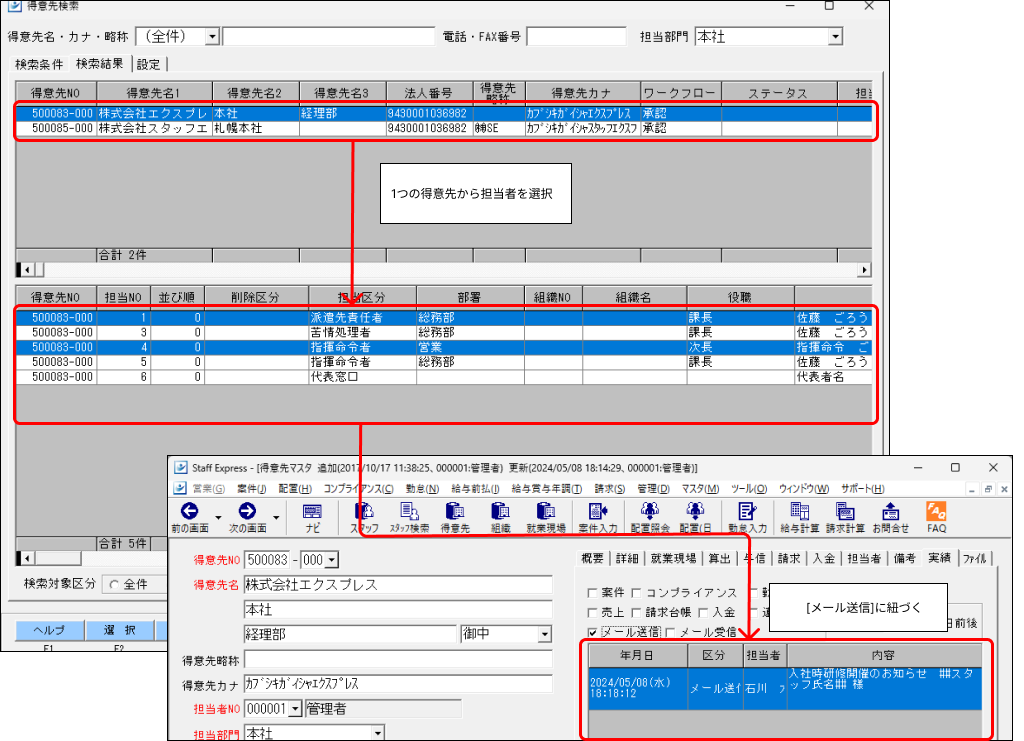This screenshot has width=1024, height=741.
Task: Open the 担当者NO 000001 dropdown
Action: click(296, 708)
